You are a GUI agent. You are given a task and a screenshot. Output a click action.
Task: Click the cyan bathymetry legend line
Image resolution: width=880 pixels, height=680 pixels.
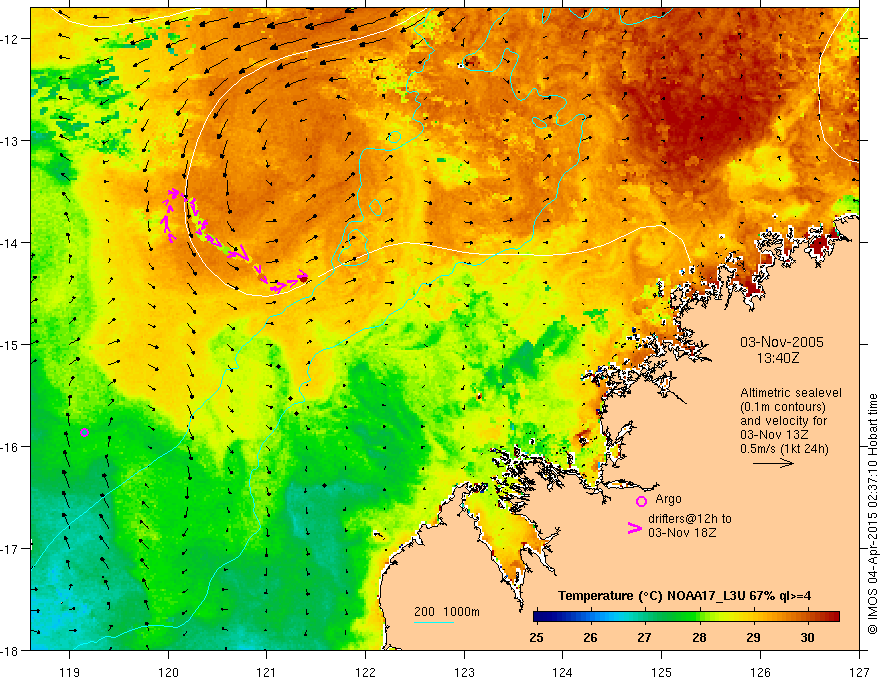tap(433, 622)
